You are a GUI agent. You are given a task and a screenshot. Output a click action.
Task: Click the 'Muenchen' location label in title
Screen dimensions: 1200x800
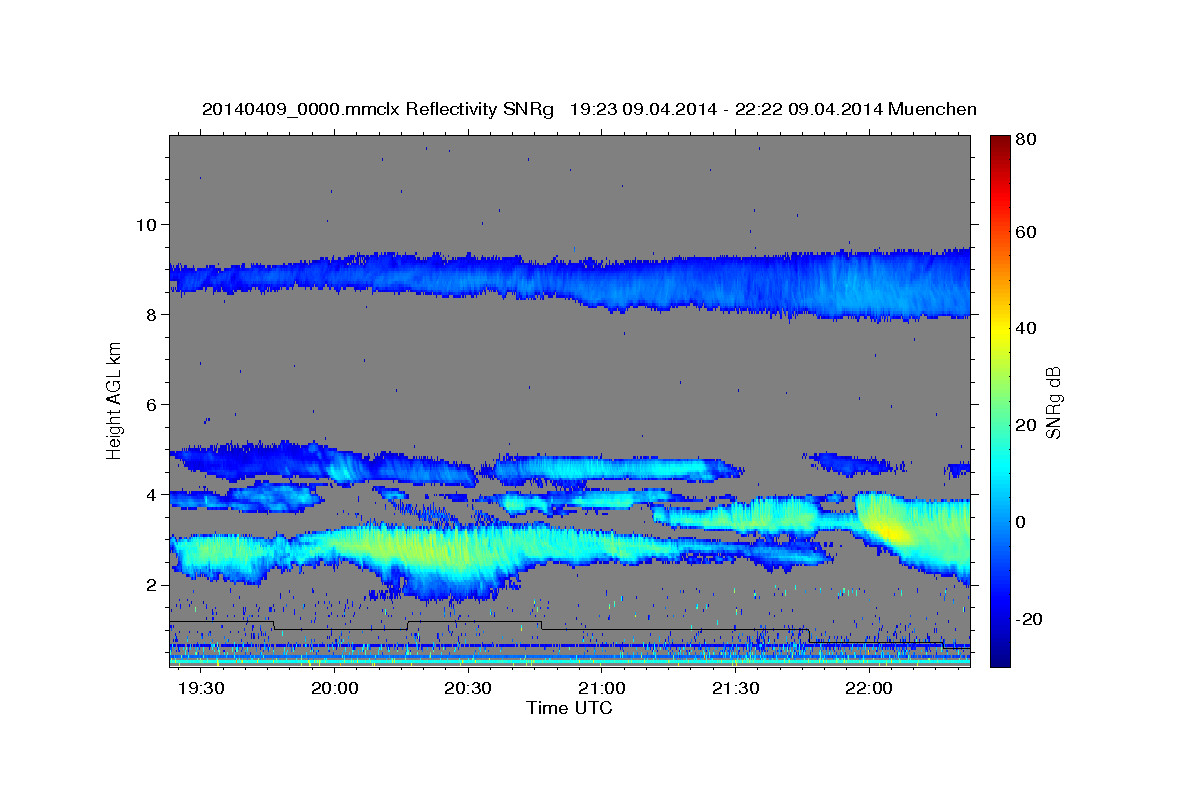pos(931,109)
